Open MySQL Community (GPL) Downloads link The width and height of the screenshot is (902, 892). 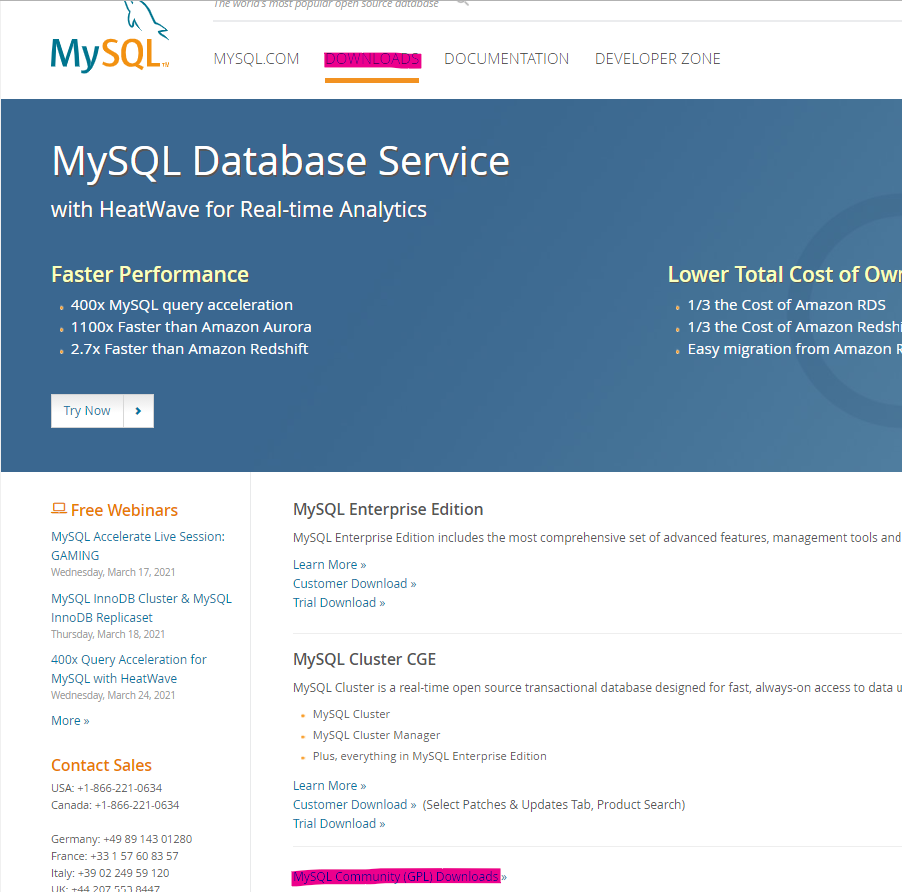[399, 876]
